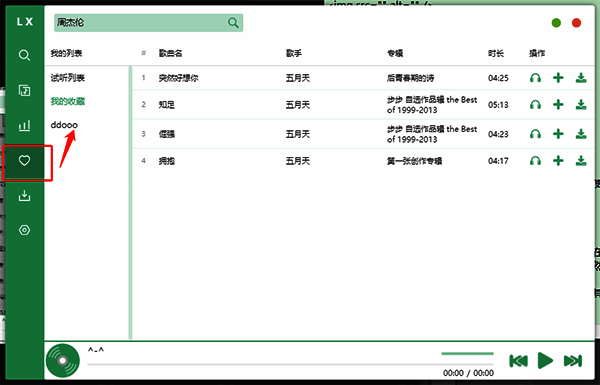The height and width of the screenshot is (385, 600).
Task: Click the 时长 column header
Action: pyautogui.click(x=496, y=53)
